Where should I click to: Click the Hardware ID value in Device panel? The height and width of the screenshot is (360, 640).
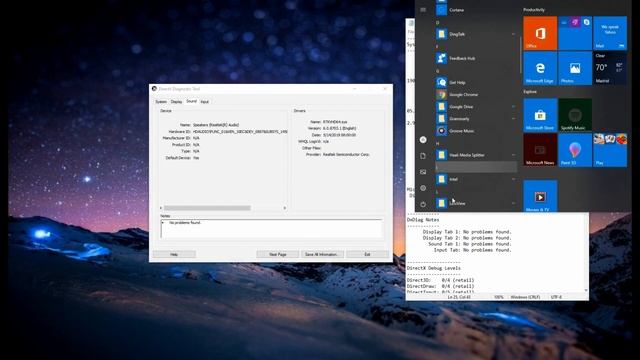click(240, 131)
